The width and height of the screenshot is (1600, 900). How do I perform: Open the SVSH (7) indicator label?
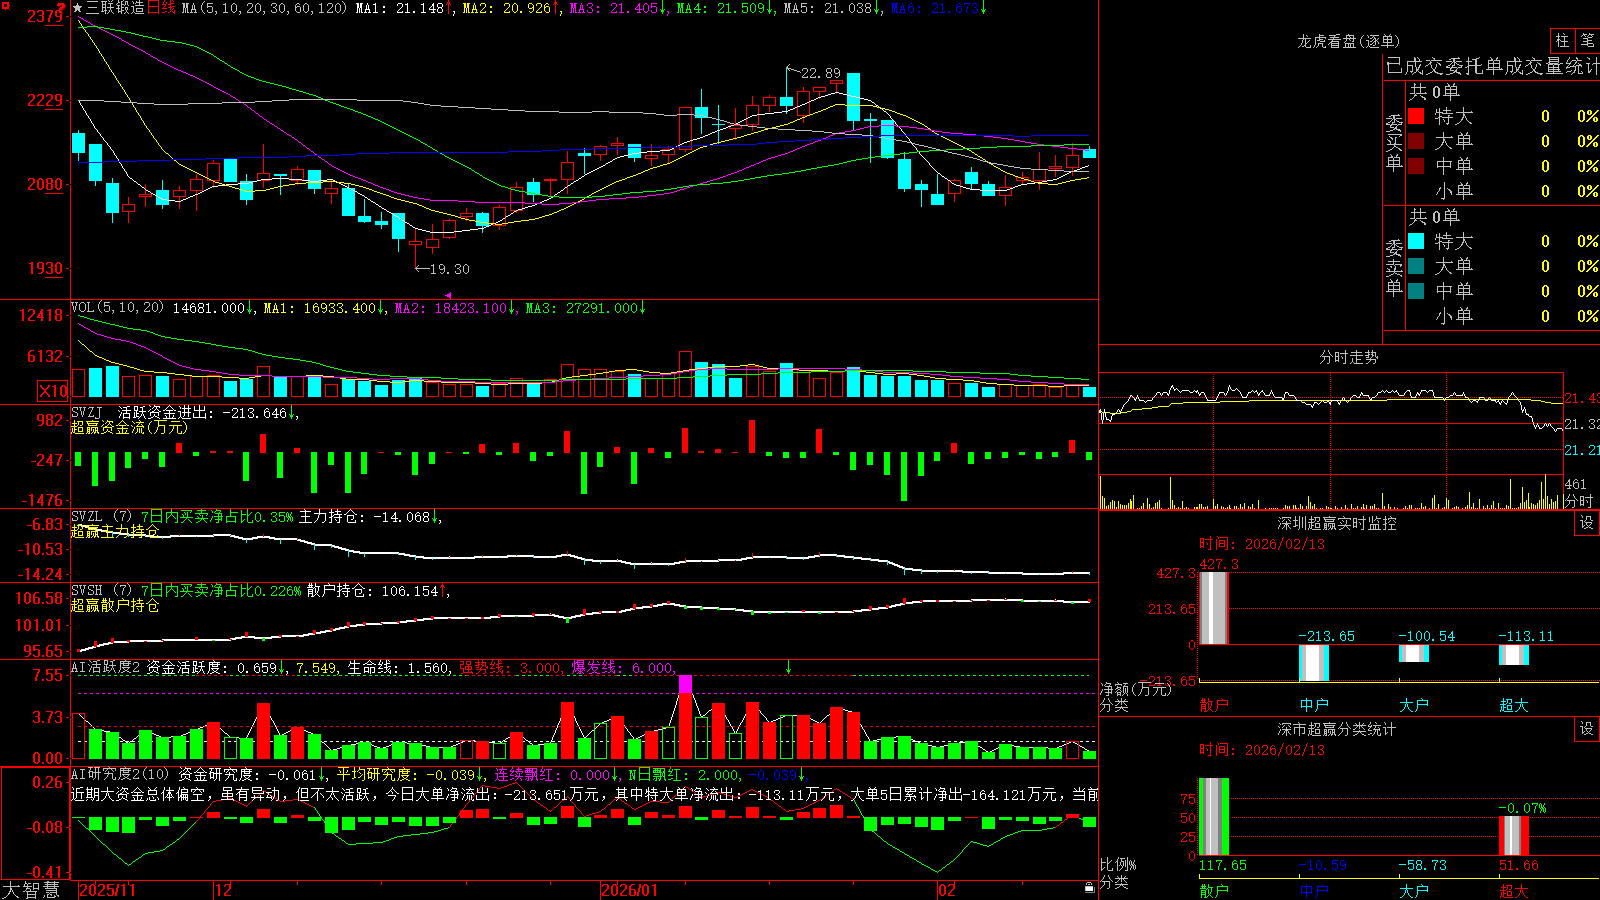point(103,591)
